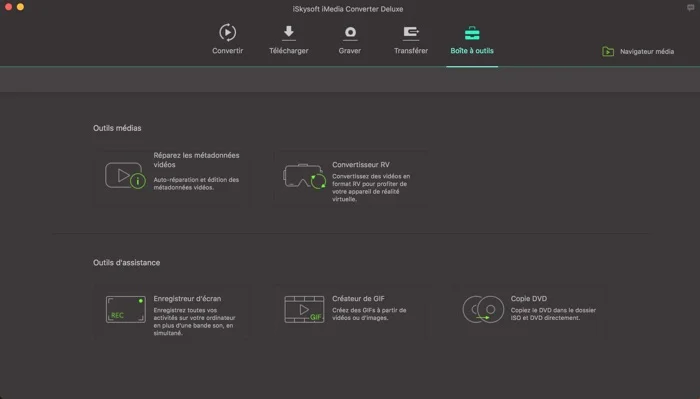Click the DVD copy discs icon
700x399 pixels.
[x=483, y=309]
